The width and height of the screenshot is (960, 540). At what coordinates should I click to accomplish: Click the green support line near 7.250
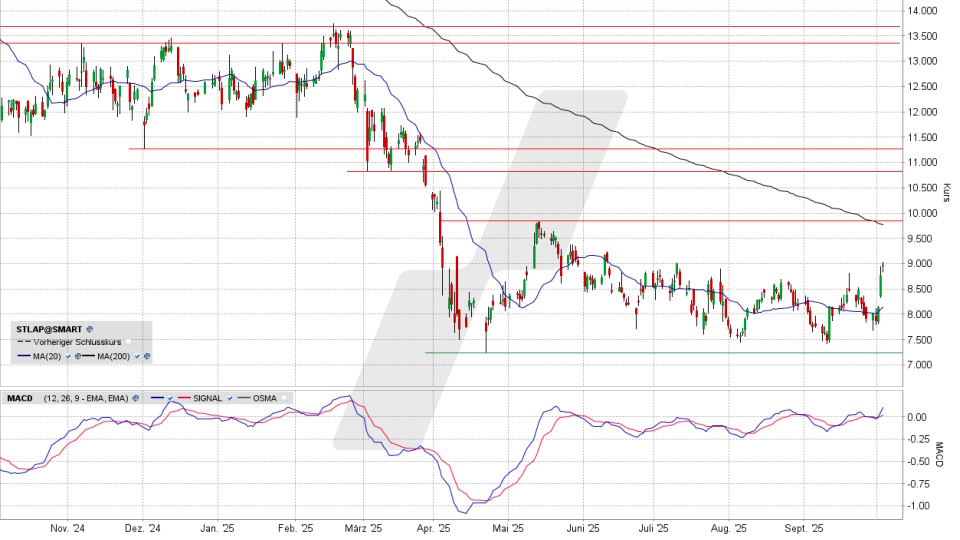(650, 352)
